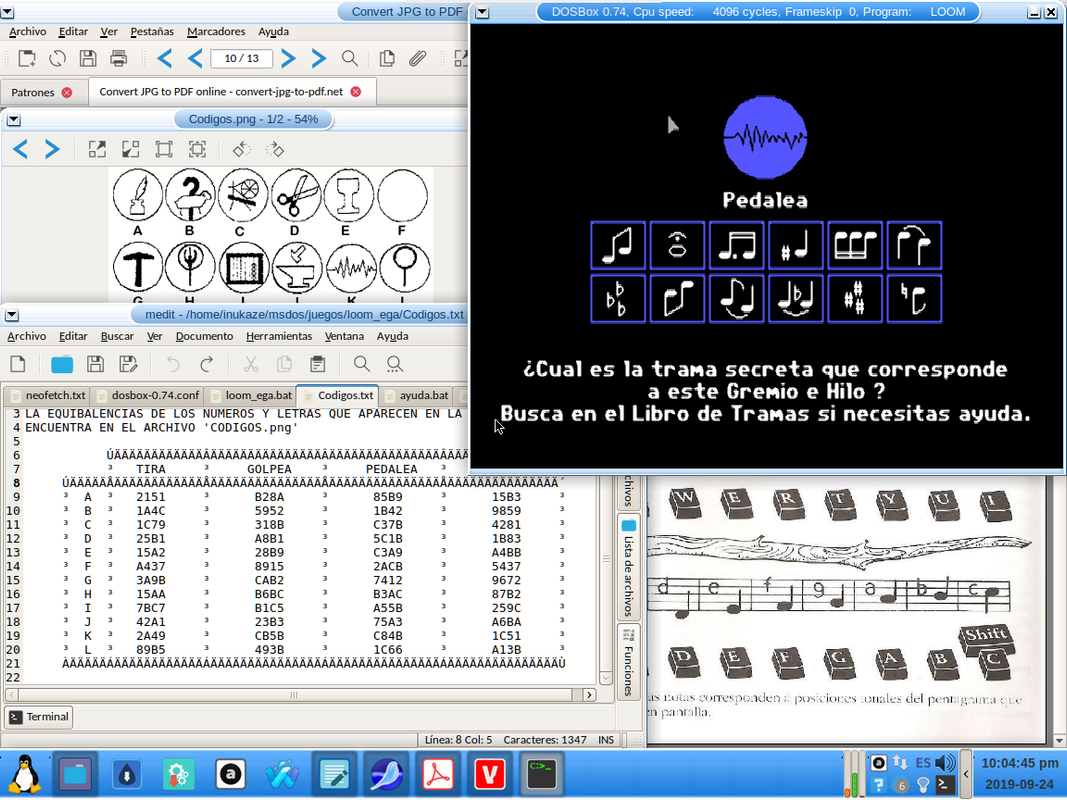The height and width of the screenshot is (800, 1067).
Task: Click paste icon in medit toolbar
Action: click(x=317, y=364)
